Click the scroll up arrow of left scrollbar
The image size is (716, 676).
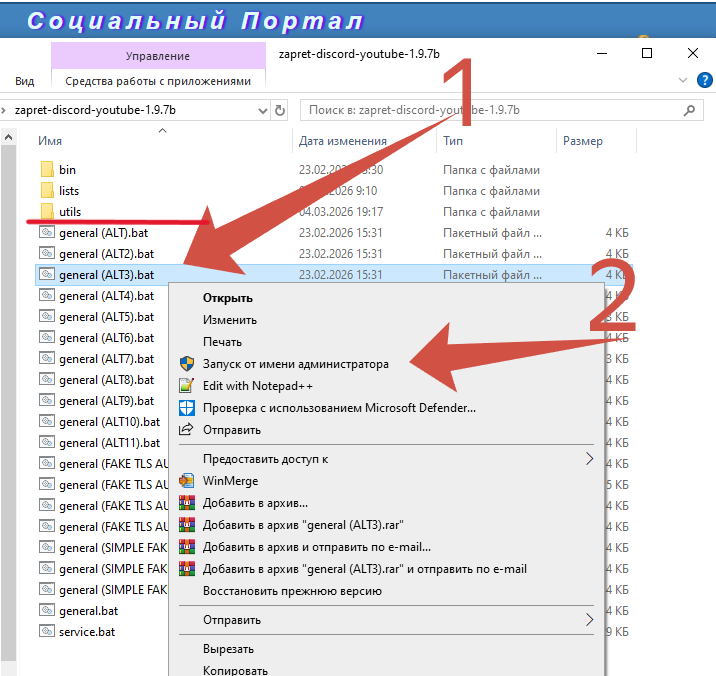pos(8,137)
